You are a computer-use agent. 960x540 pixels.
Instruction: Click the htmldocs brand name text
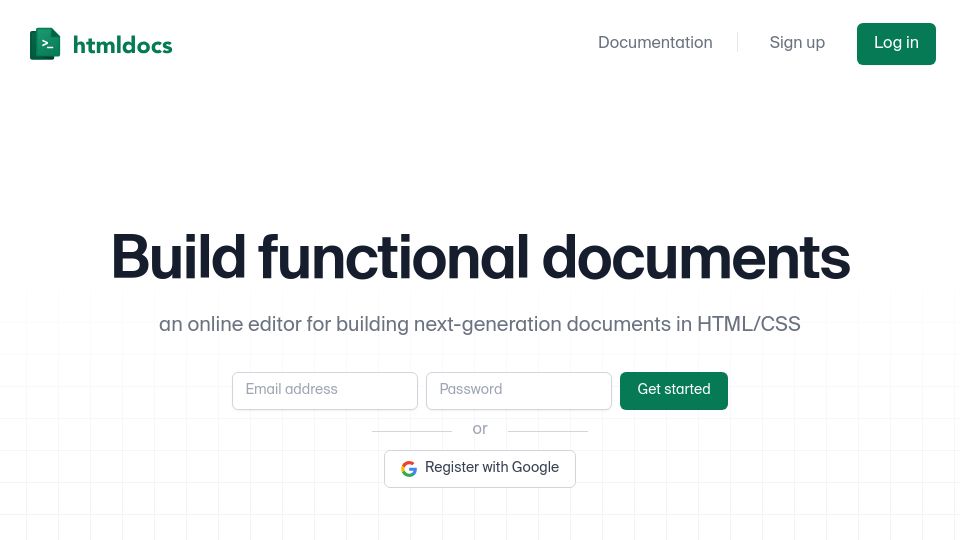click(122, 45)
